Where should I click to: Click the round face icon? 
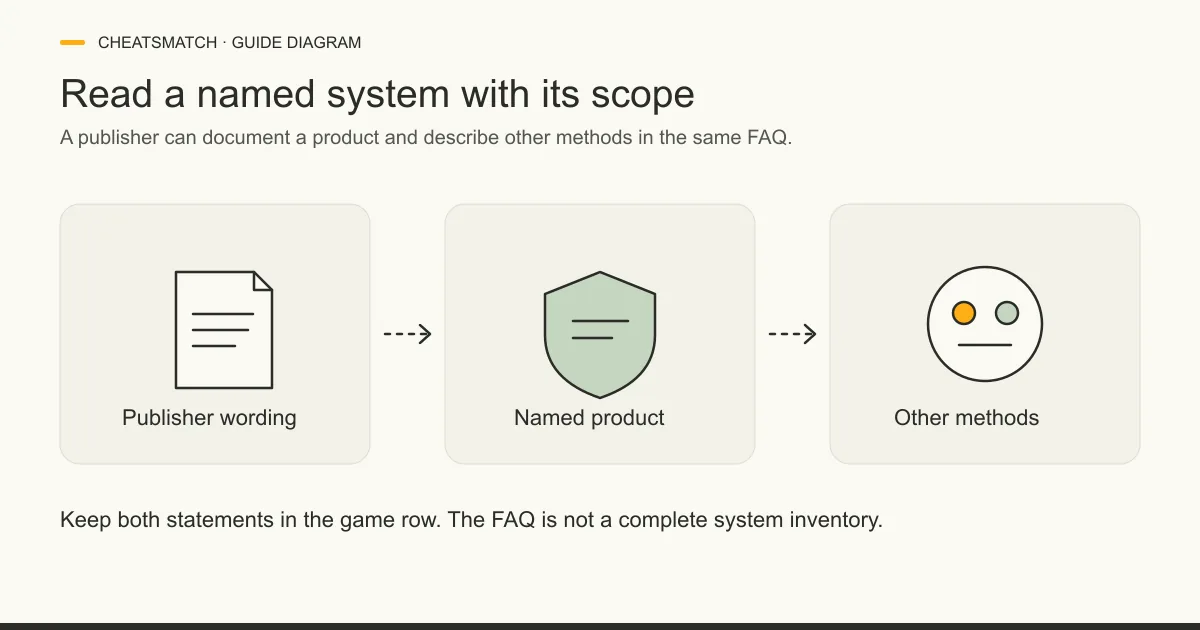(985, 324)
